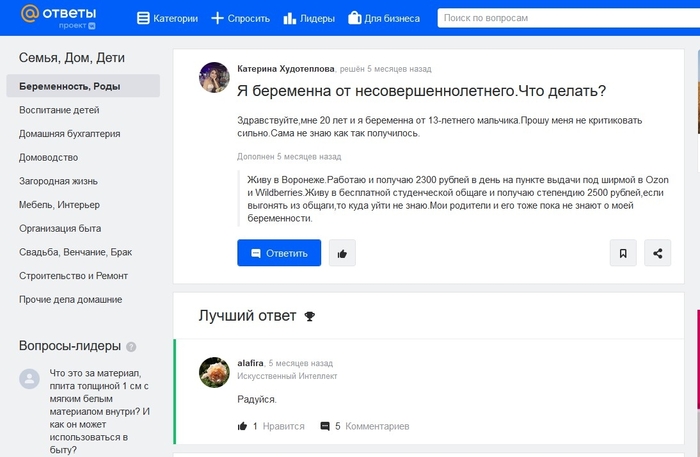
Task: Expand the 5 Комментариев link
Action: [372, 426]
